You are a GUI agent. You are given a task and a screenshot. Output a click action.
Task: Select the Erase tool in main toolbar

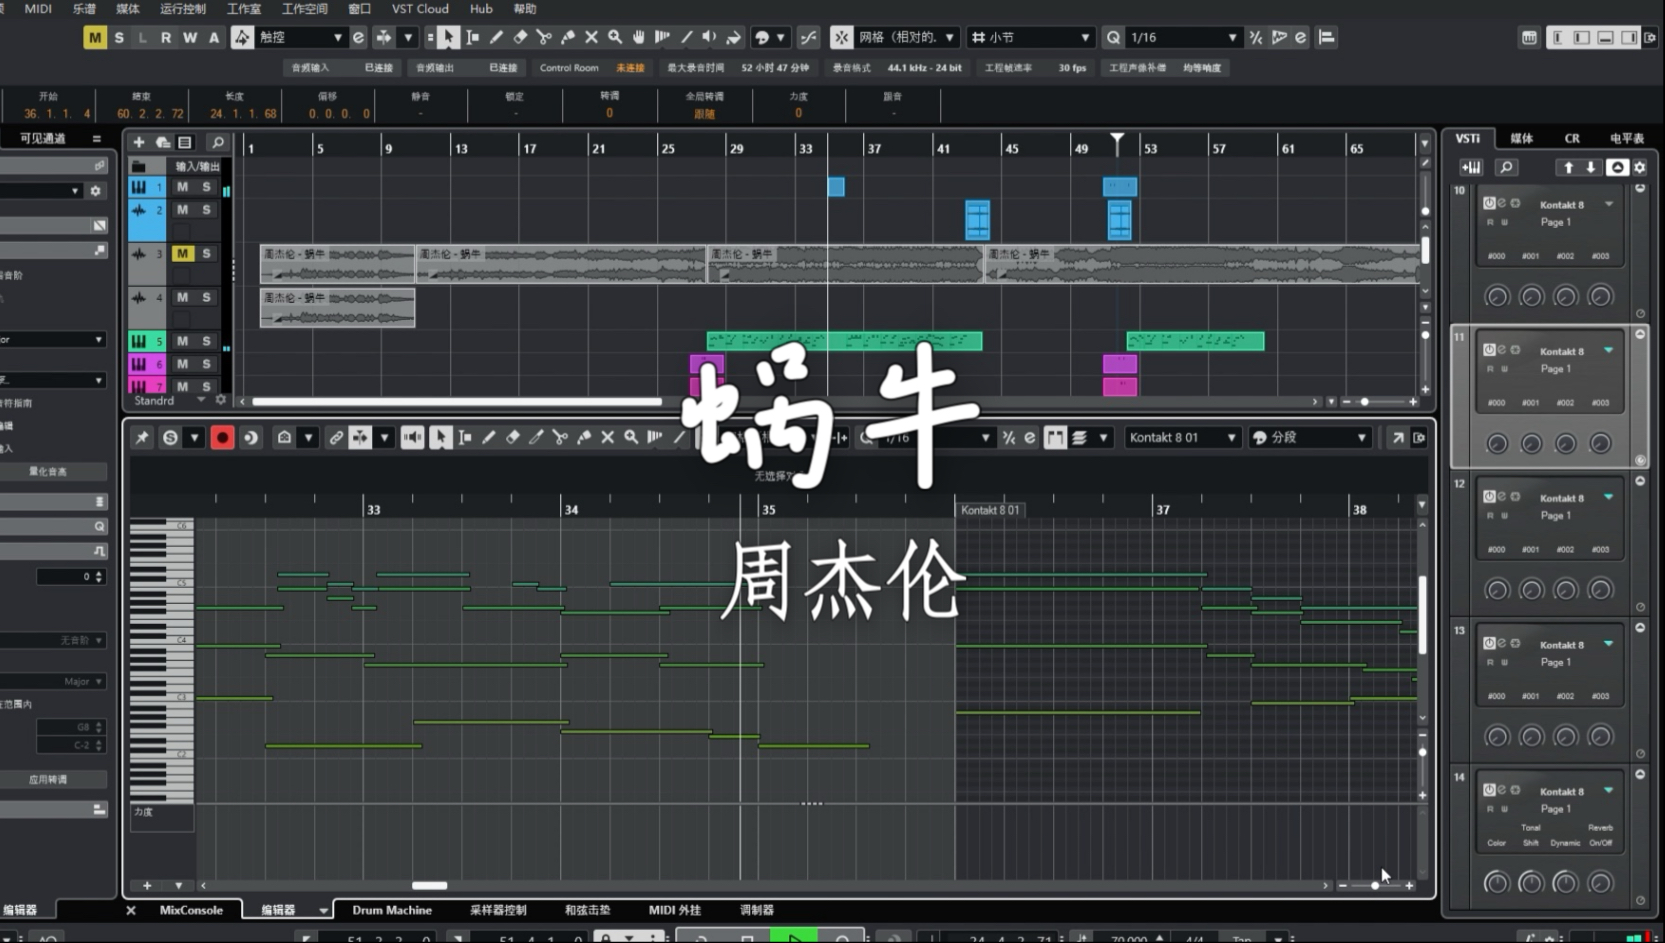tap(520, 38)
